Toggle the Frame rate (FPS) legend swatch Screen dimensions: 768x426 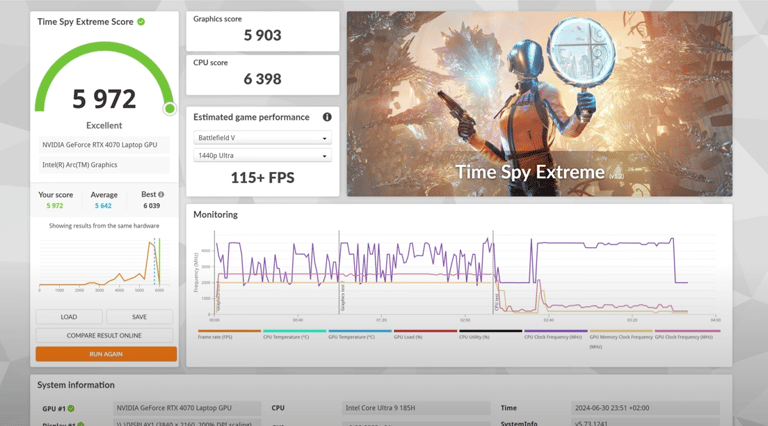click(x=229, y=331)
